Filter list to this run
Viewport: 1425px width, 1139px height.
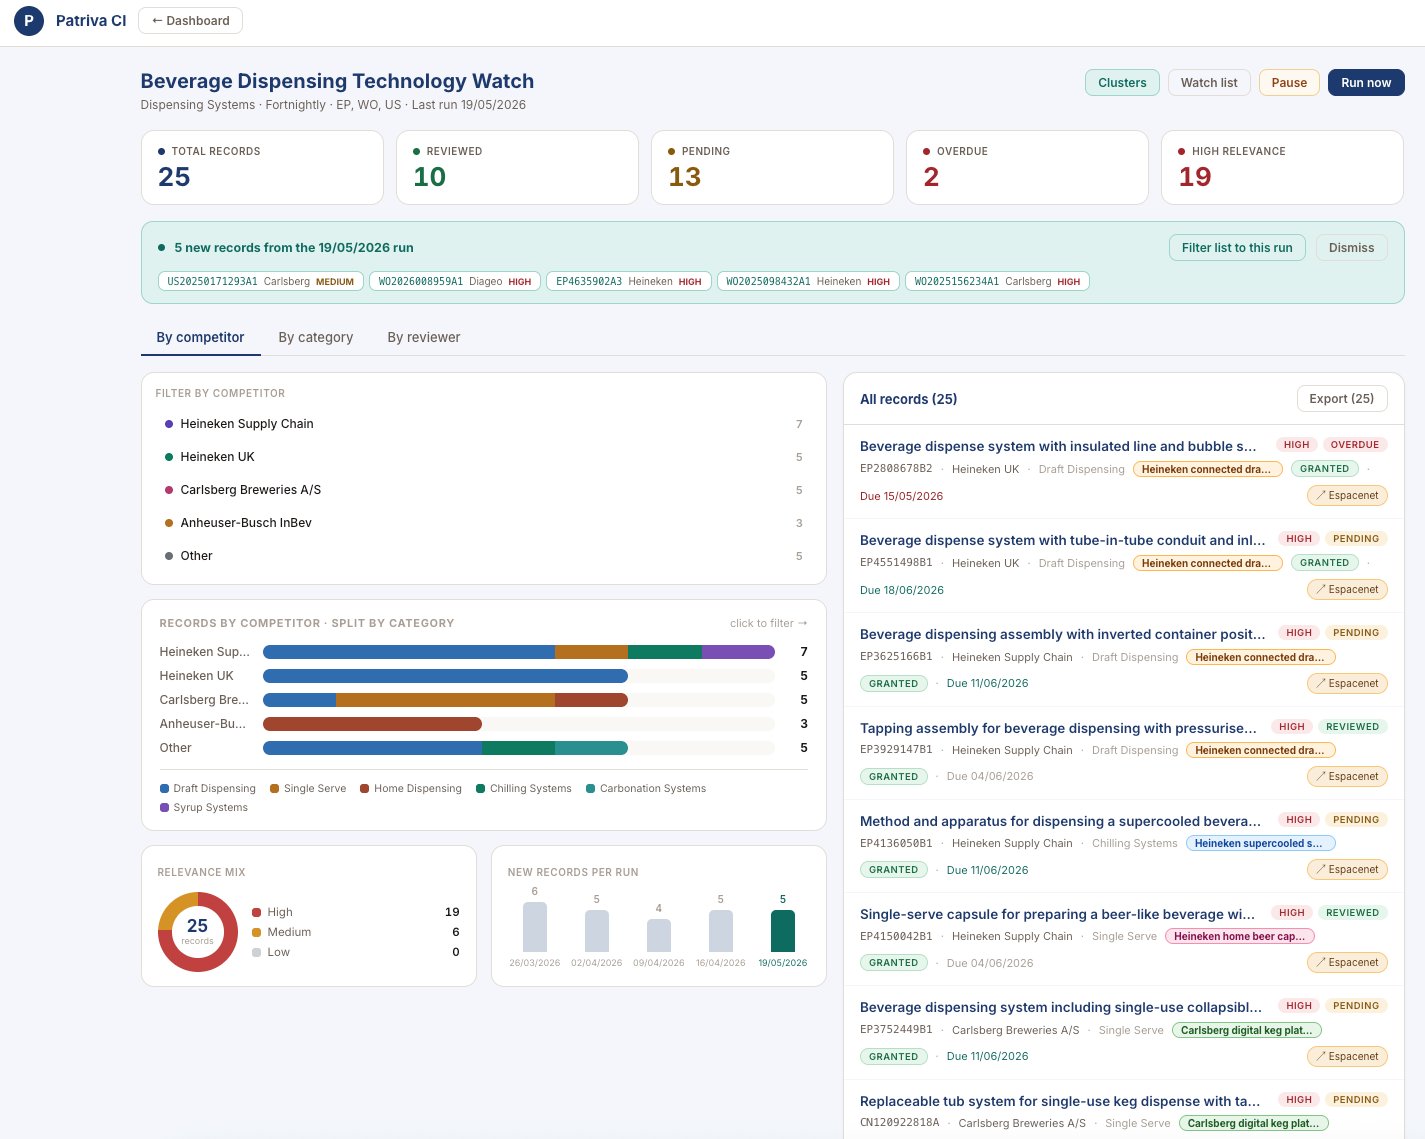click(1237, 248)
